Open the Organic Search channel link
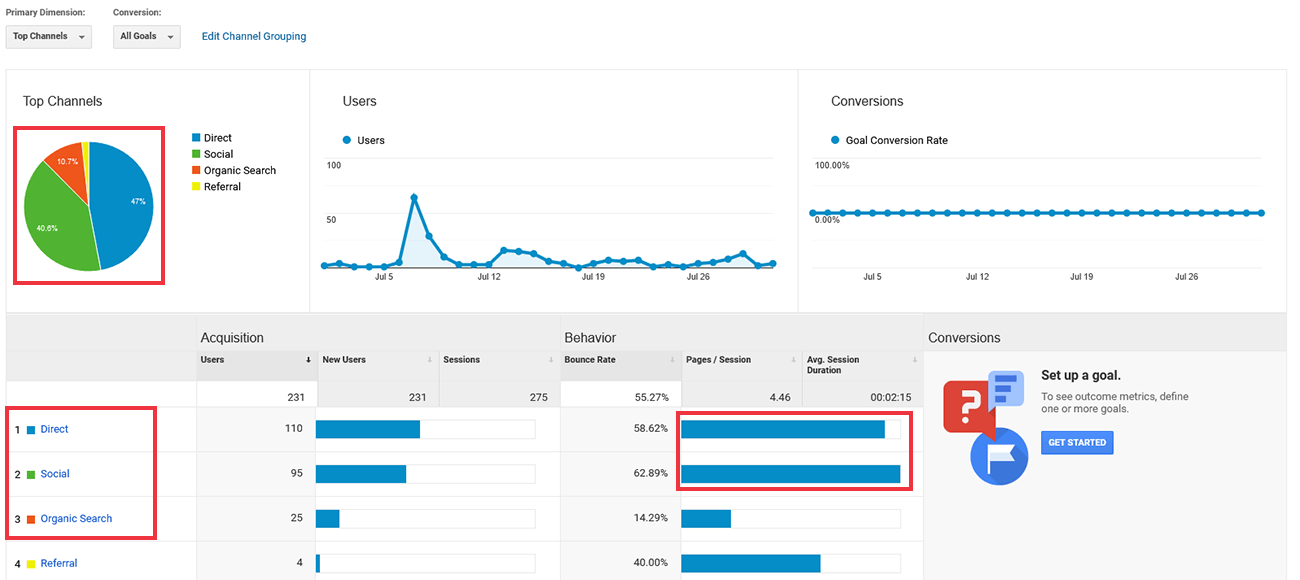The image size is (1300, 580). (x=76, y=519)
